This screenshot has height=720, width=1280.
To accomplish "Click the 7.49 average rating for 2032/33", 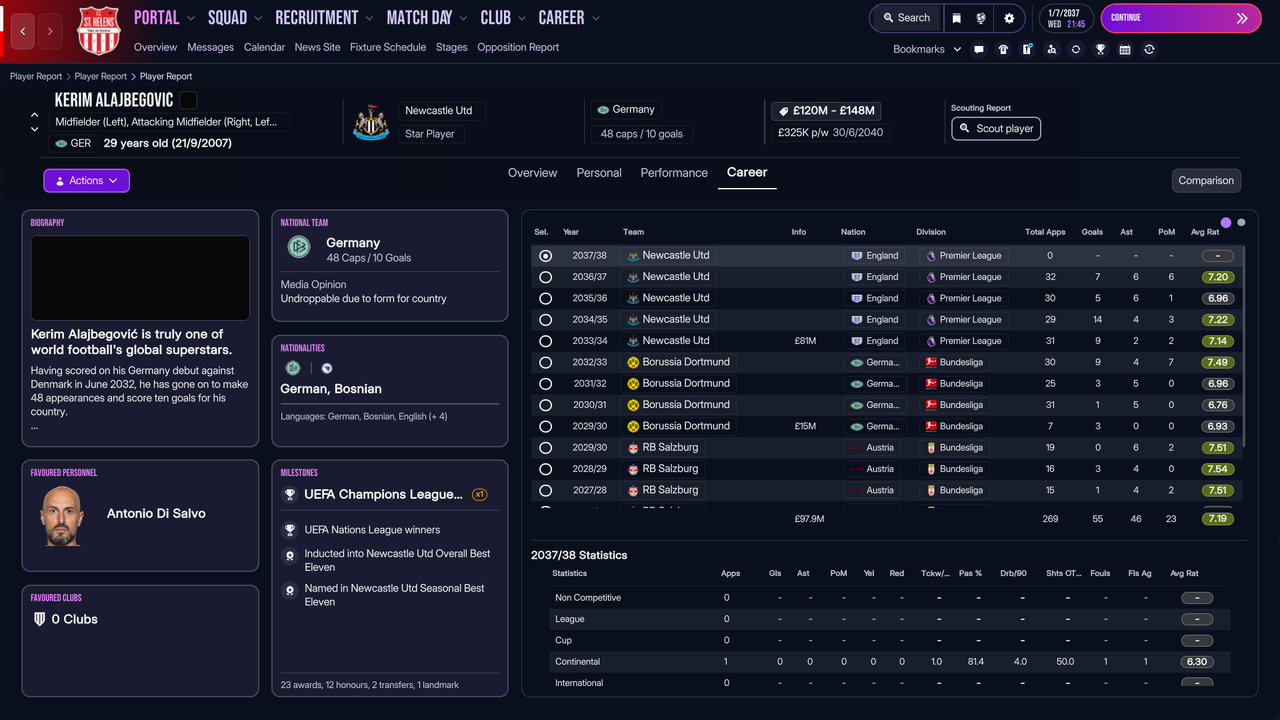I will 1217,362.
